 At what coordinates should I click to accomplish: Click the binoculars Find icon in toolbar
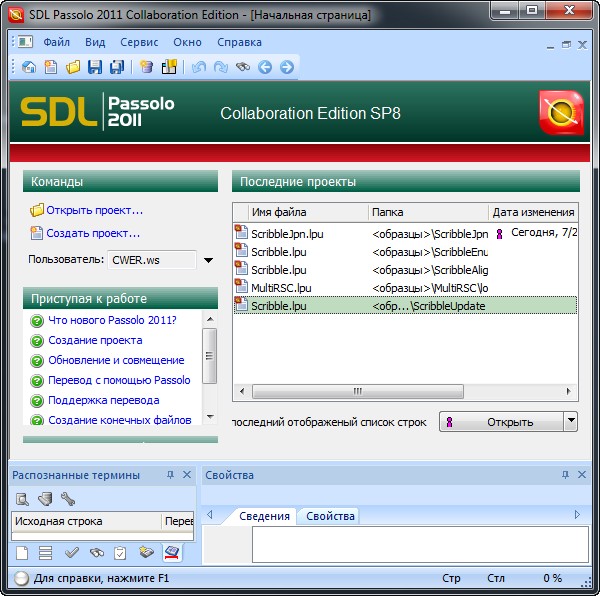242,67
